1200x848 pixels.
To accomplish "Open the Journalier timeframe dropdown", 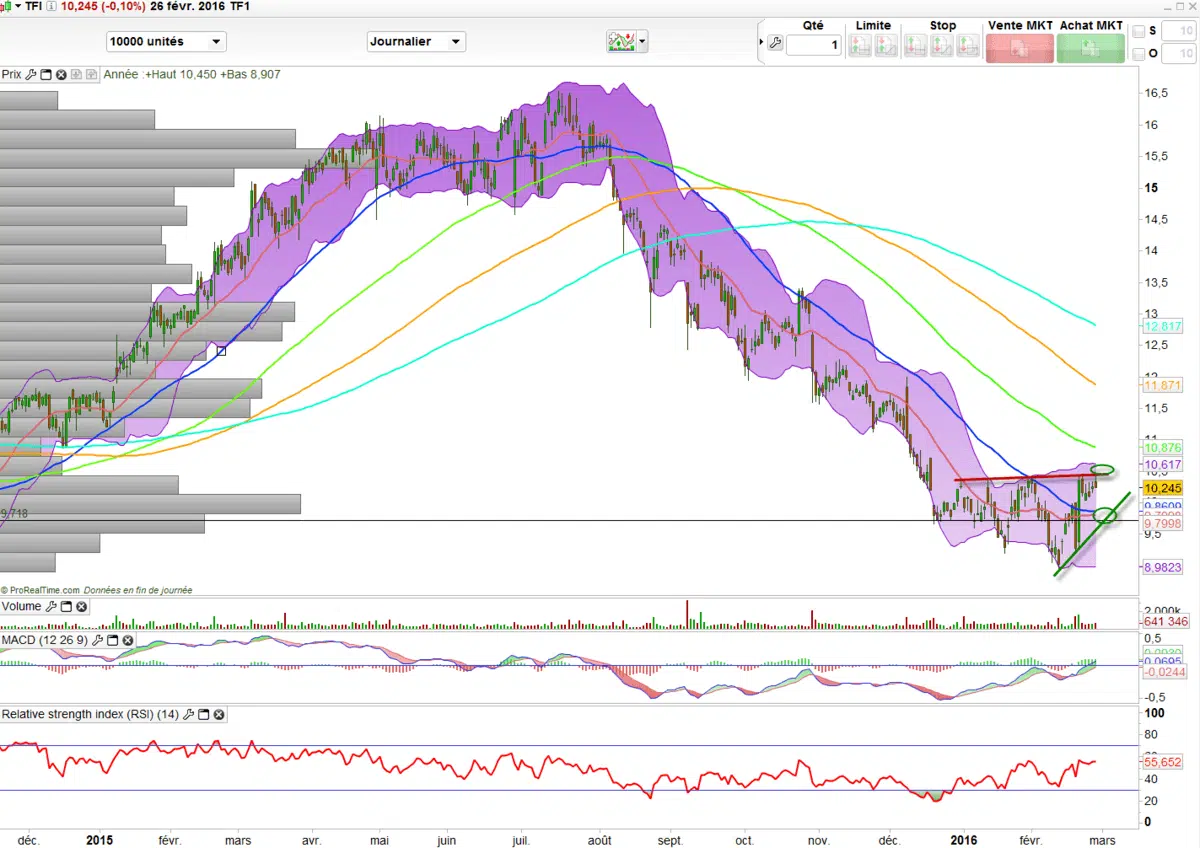I will click(455, 42).
